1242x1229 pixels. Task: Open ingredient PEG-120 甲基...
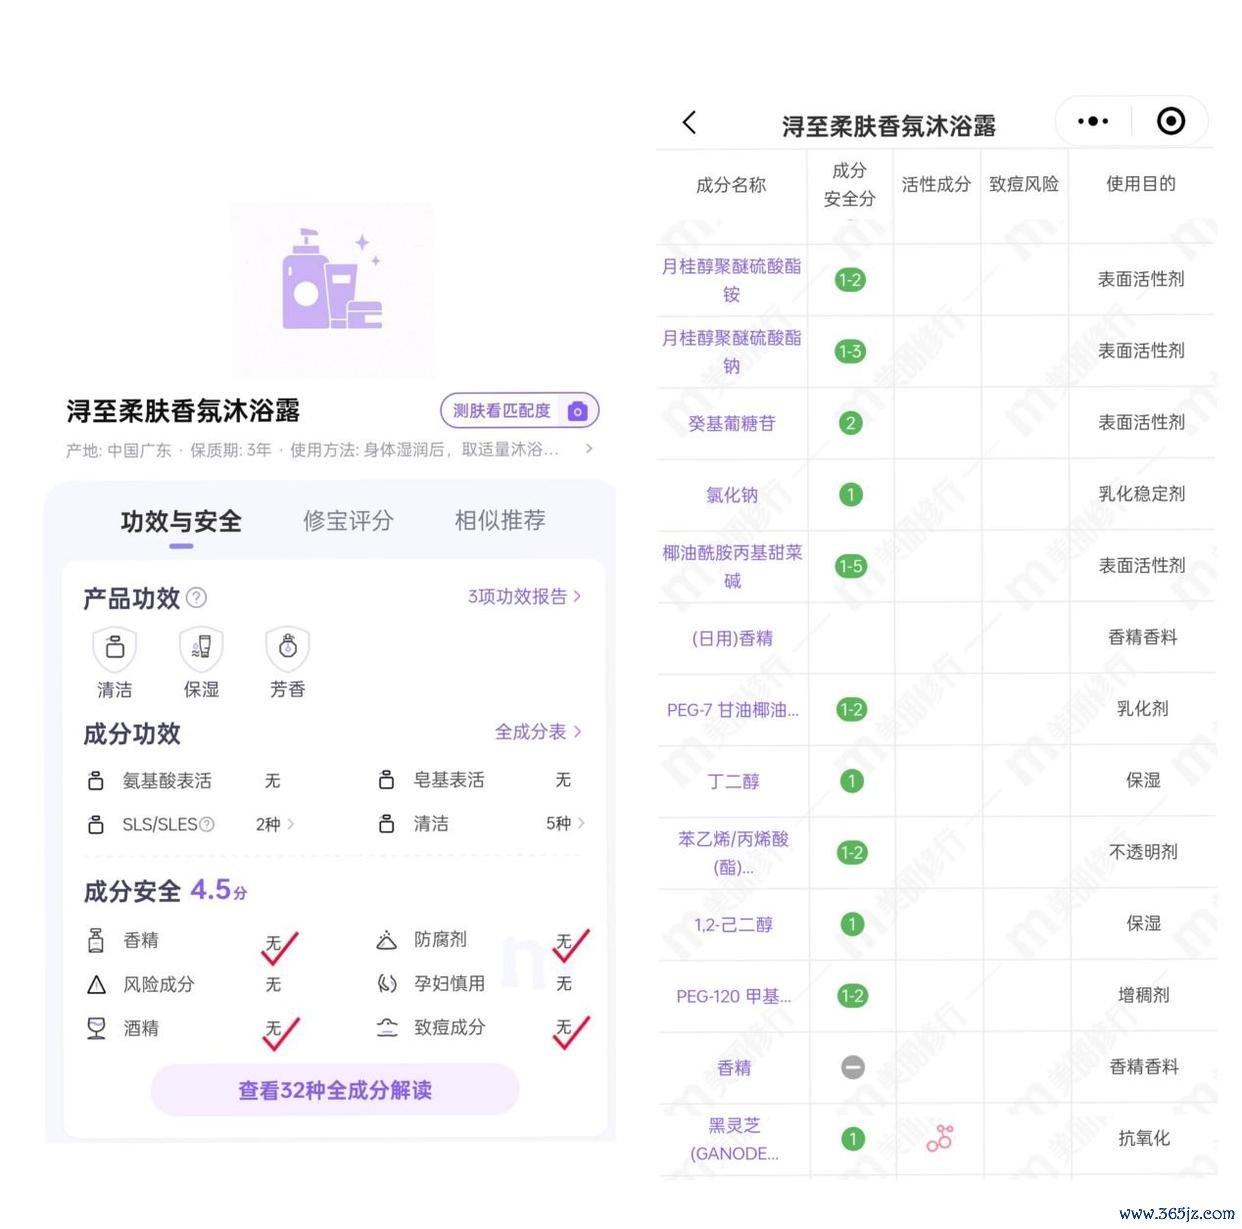[734, 997]
